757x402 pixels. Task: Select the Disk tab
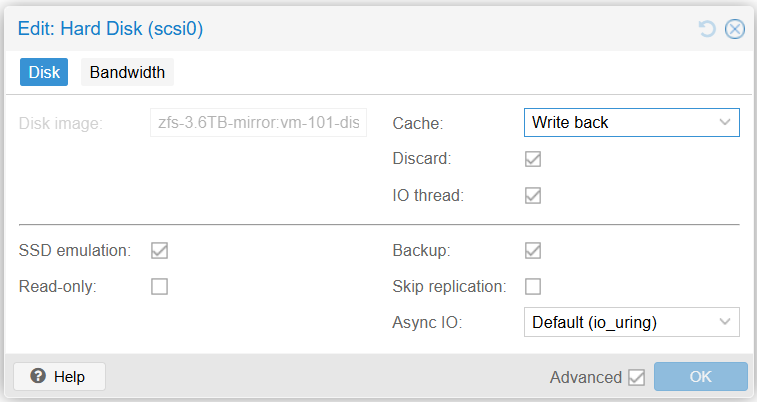click(x=44, y=72)
